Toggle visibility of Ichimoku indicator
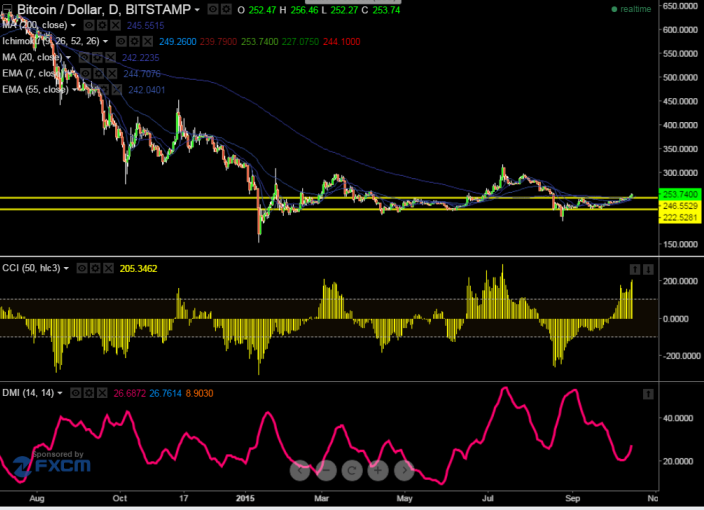The image size is (704, 510). point(121,42)
